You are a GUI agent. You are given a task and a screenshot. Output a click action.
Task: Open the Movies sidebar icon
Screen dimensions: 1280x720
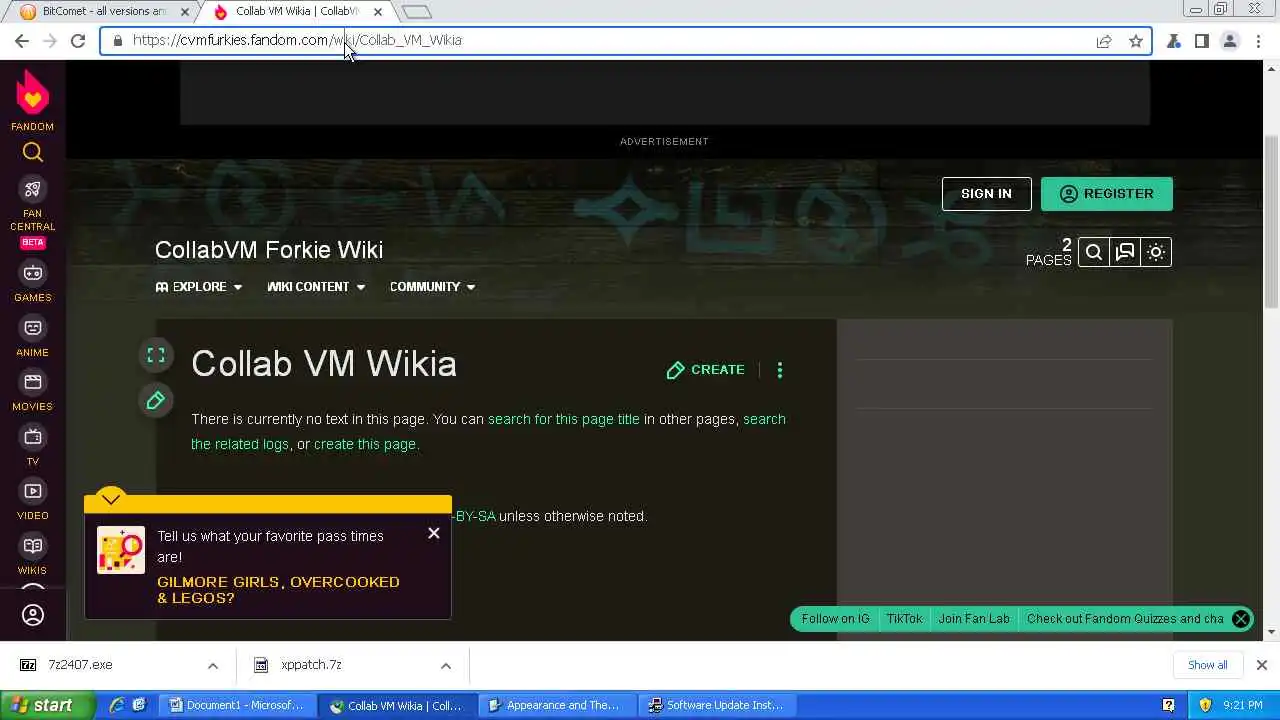(x=33, y=382)
